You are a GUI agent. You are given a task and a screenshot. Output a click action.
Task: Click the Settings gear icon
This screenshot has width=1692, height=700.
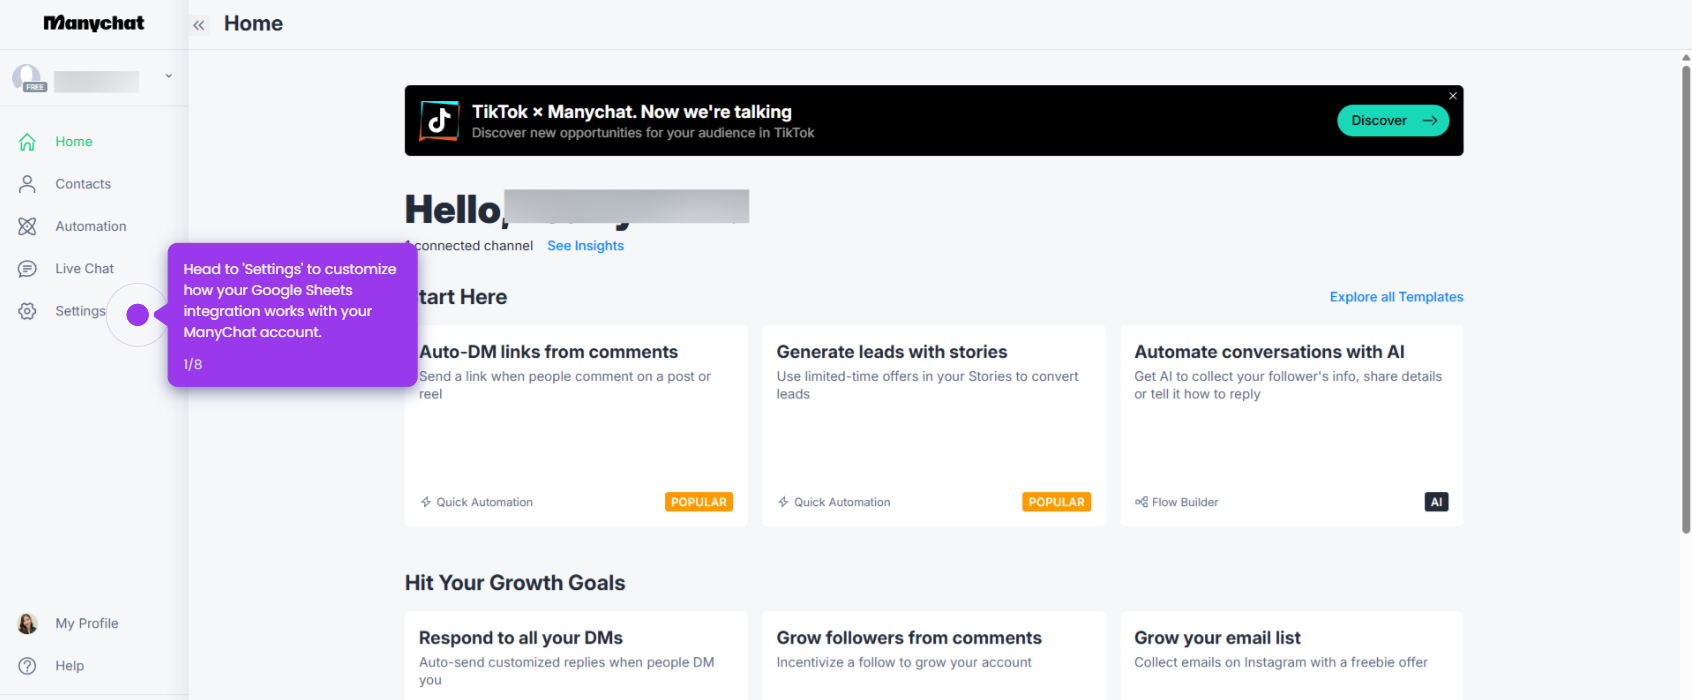[x=27, y=311]
